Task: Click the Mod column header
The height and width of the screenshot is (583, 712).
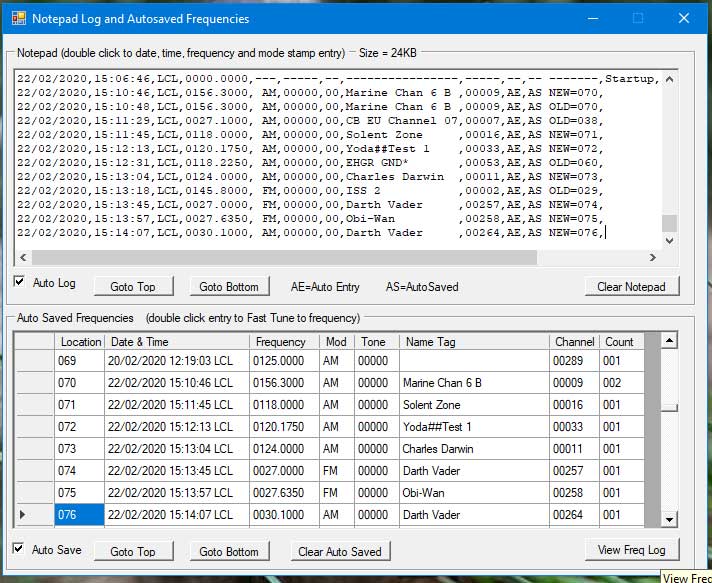Action: pos(336,341)
